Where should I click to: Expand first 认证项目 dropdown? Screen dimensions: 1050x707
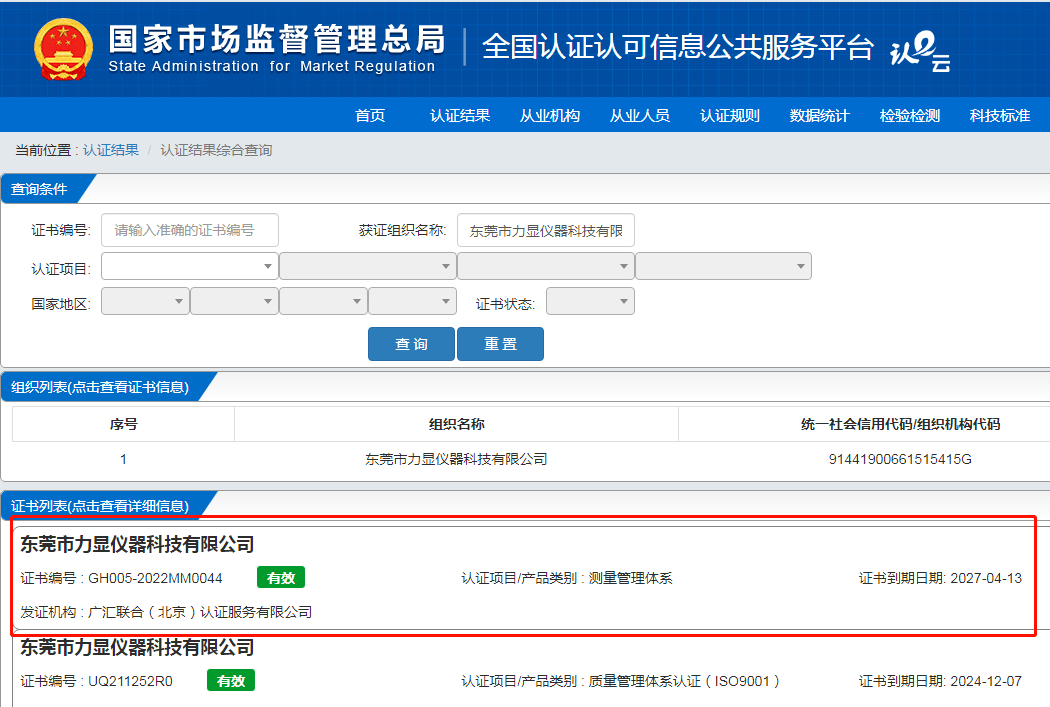click(190, 266)
